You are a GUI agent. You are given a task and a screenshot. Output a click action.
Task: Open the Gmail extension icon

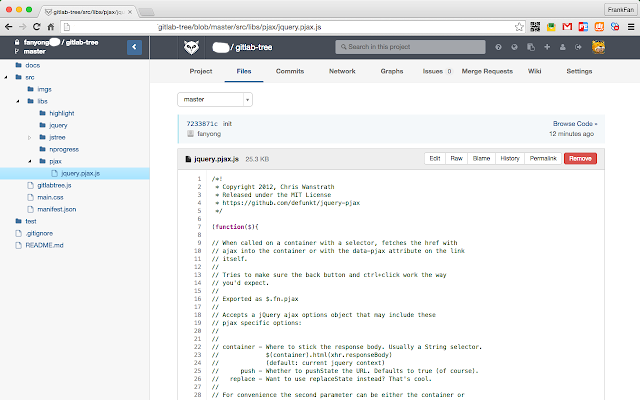pos(567,27)
